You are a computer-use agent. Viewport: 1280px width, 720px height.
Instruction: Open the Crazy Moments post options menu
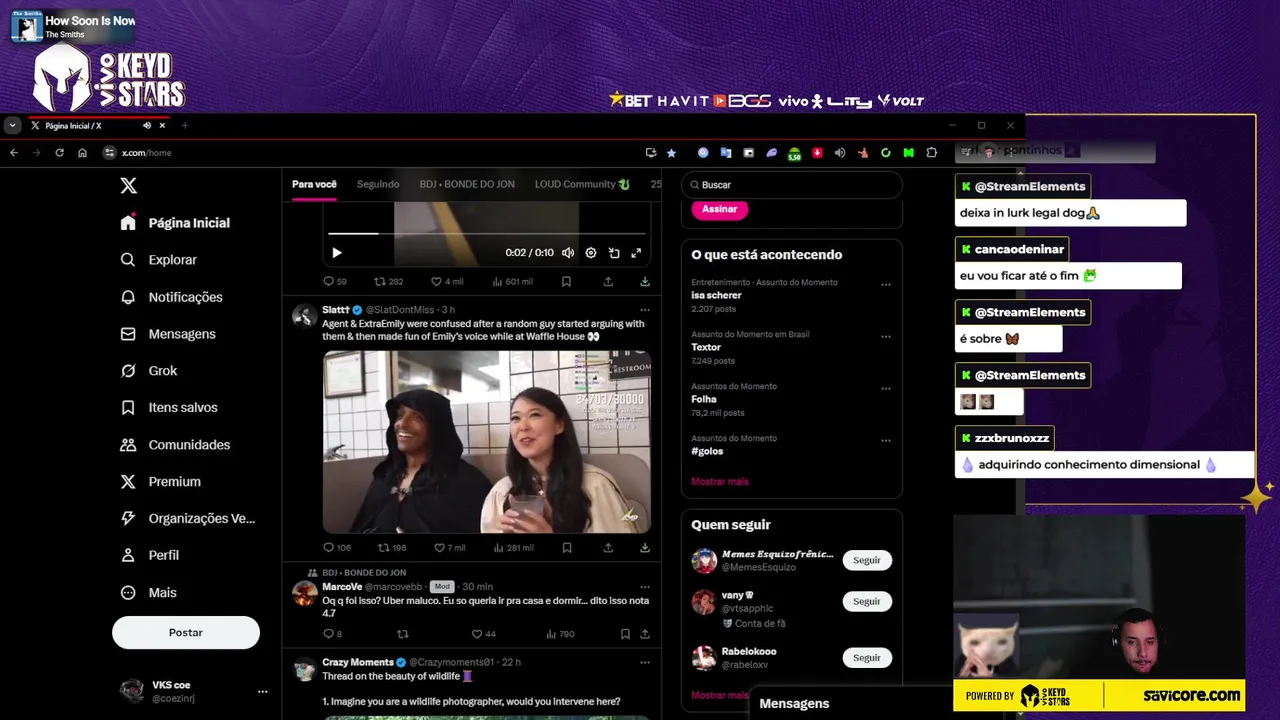pyautogui.click(x=644, y=662)
